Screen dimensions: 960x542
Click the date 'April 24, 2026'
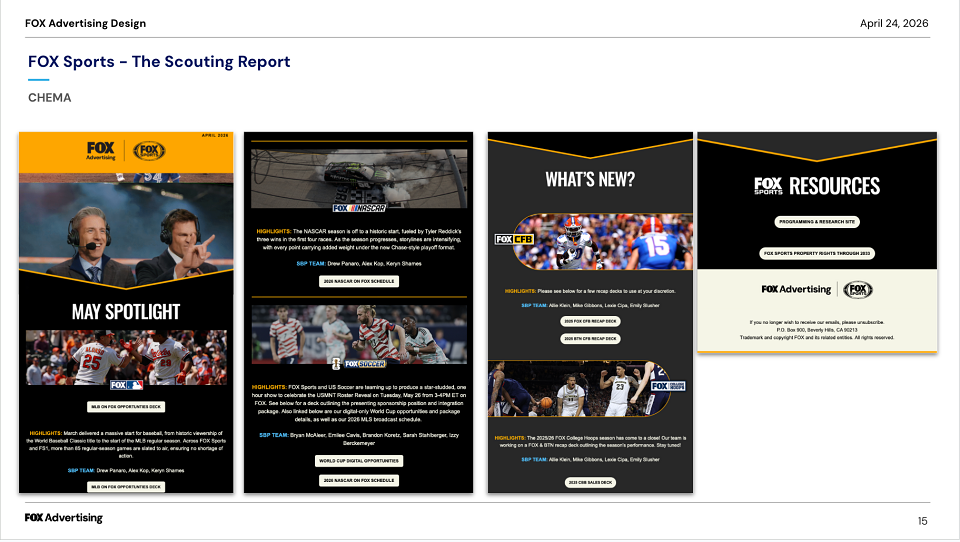894,23
